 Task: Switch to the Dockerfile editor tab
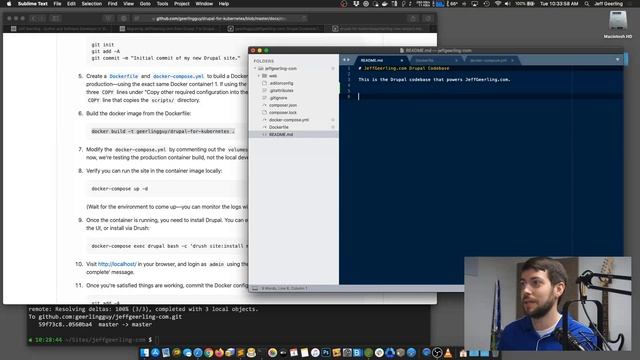(x=435, y=60)
